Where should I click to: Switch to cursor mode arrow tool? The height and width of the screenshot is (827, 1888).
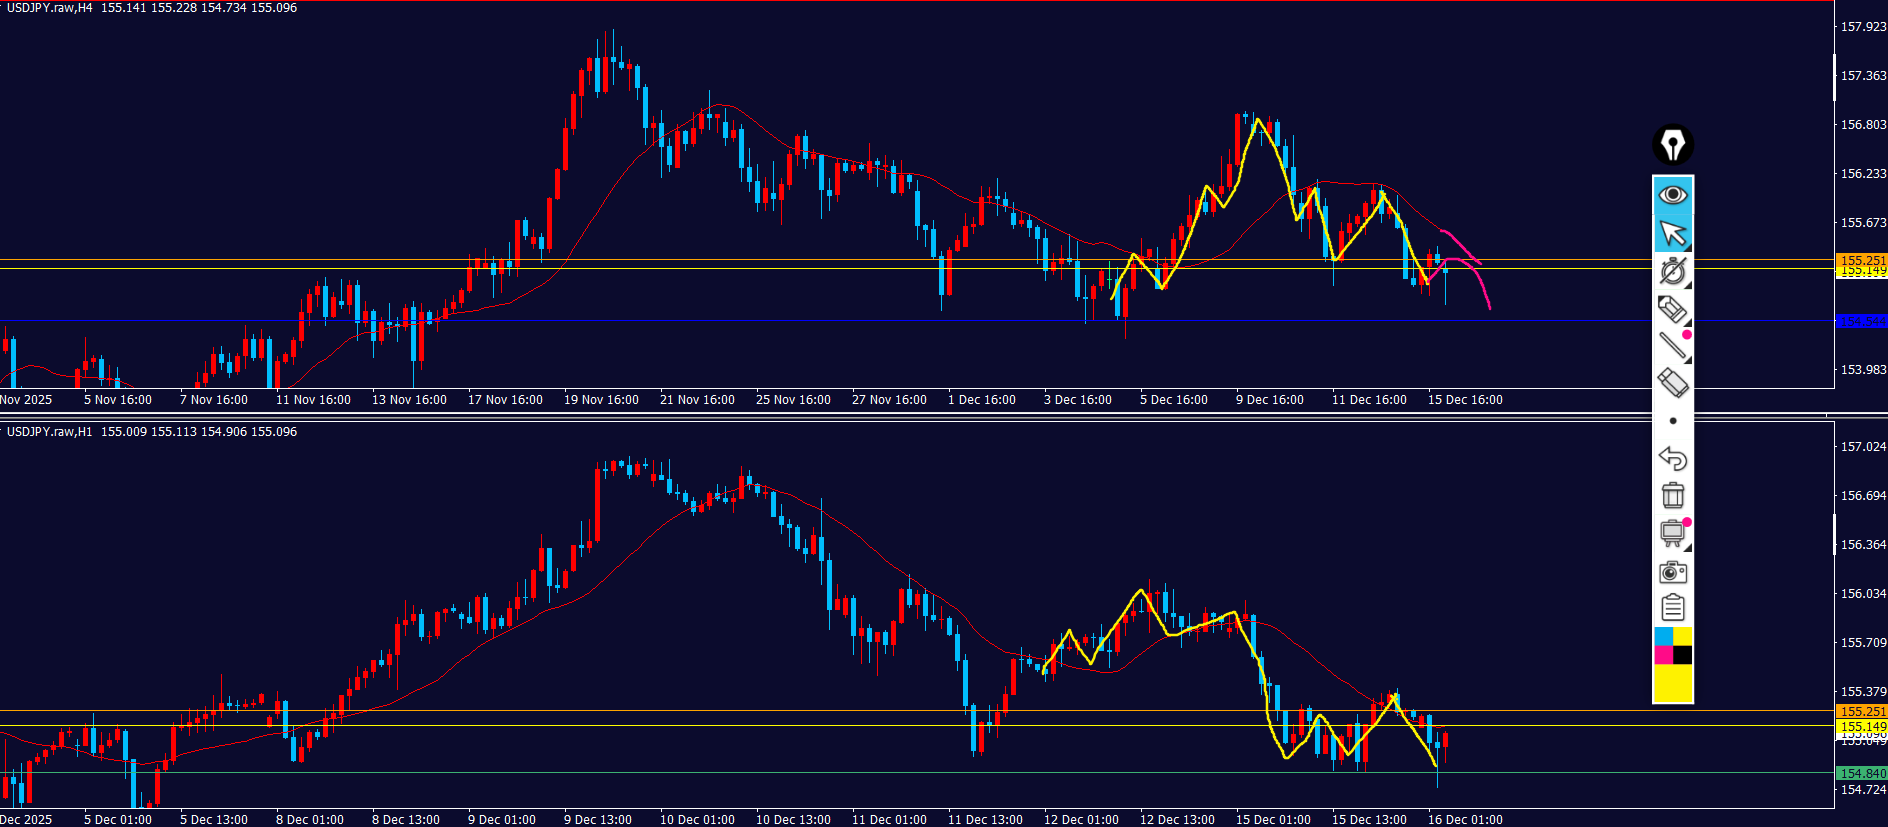pos(1672,233)
